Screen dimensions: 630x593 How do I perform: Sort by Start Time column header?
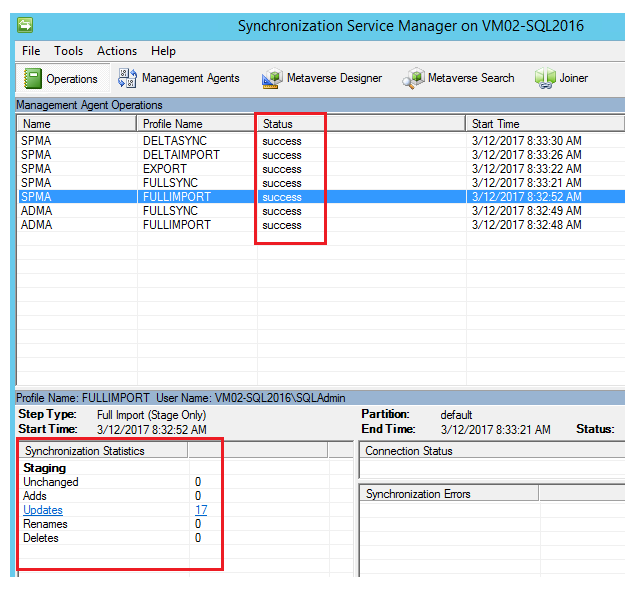[545, 124]
